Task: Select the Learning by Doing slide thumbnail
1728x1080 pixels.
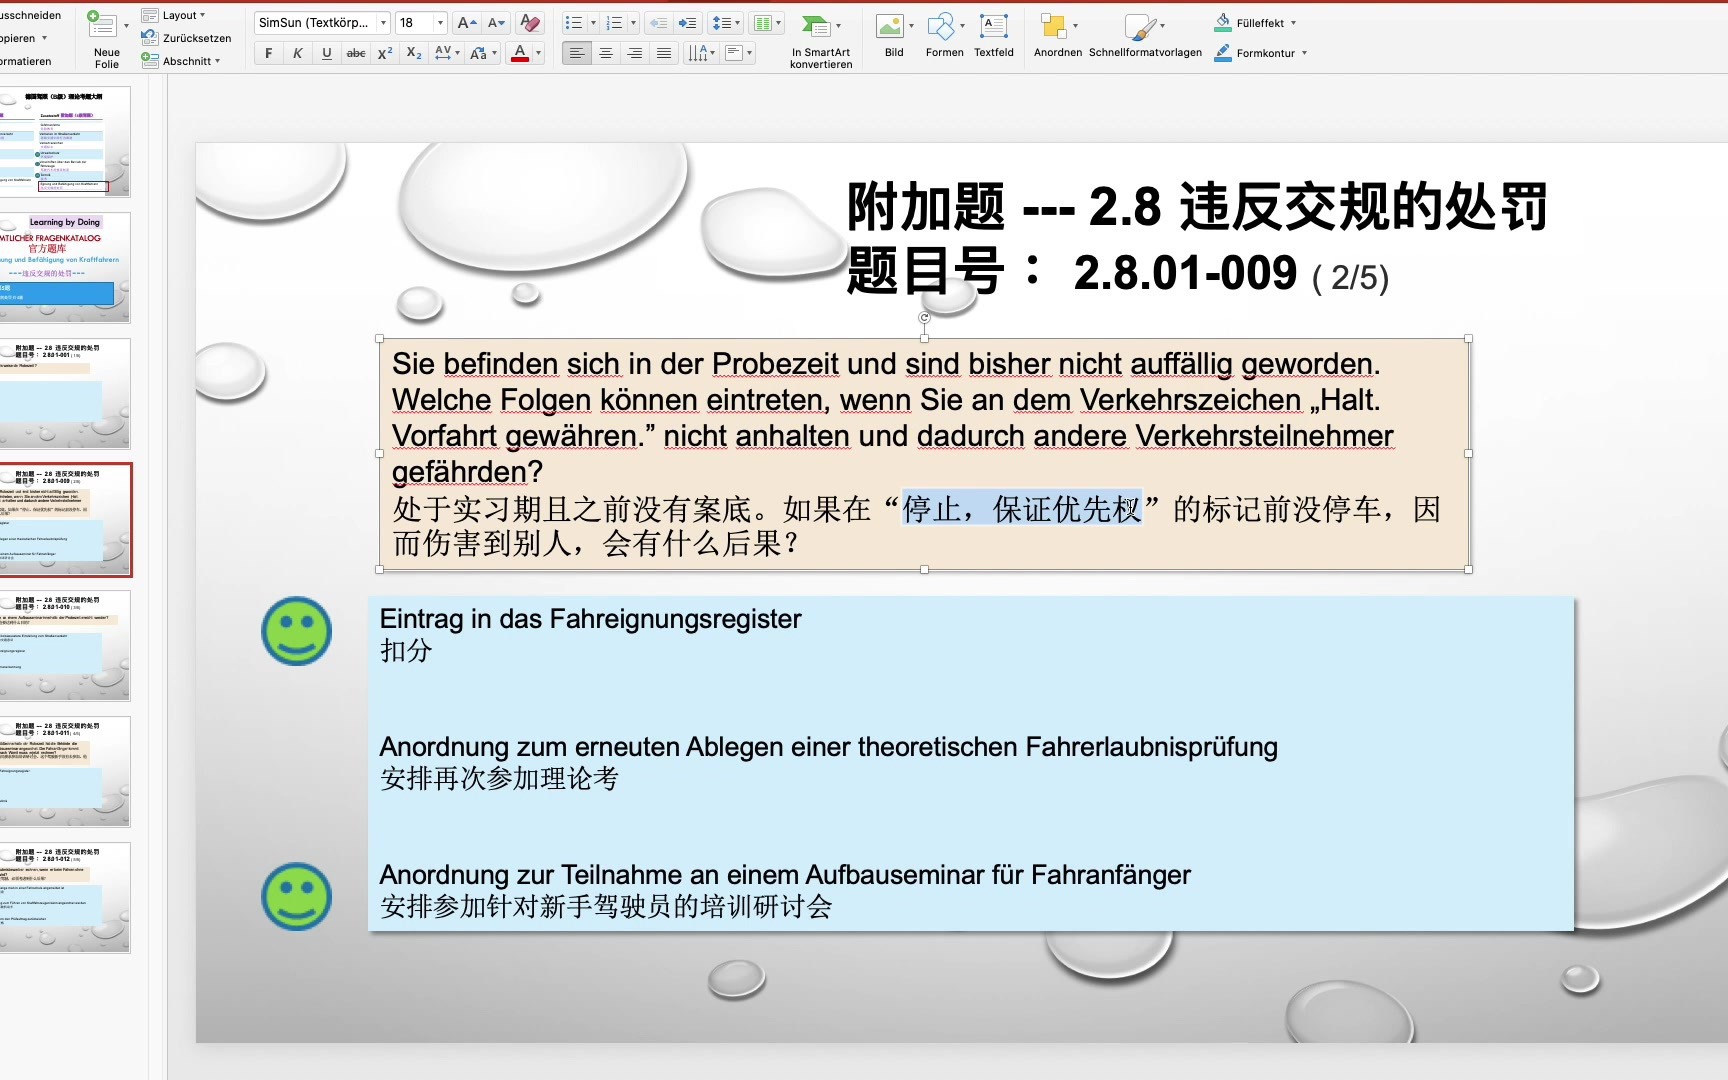Action: pos(65,267)
